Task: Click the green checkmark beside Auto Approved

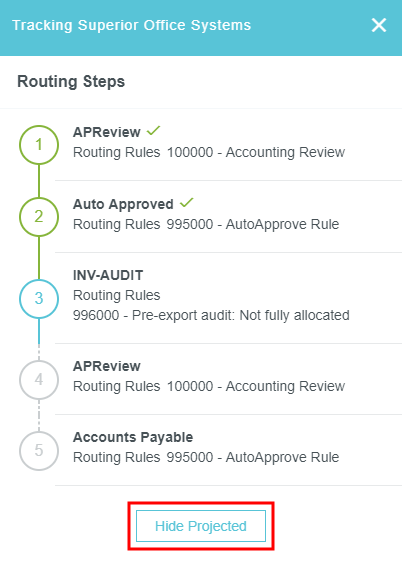Action: pyautogui.click(x=187, y=203)
